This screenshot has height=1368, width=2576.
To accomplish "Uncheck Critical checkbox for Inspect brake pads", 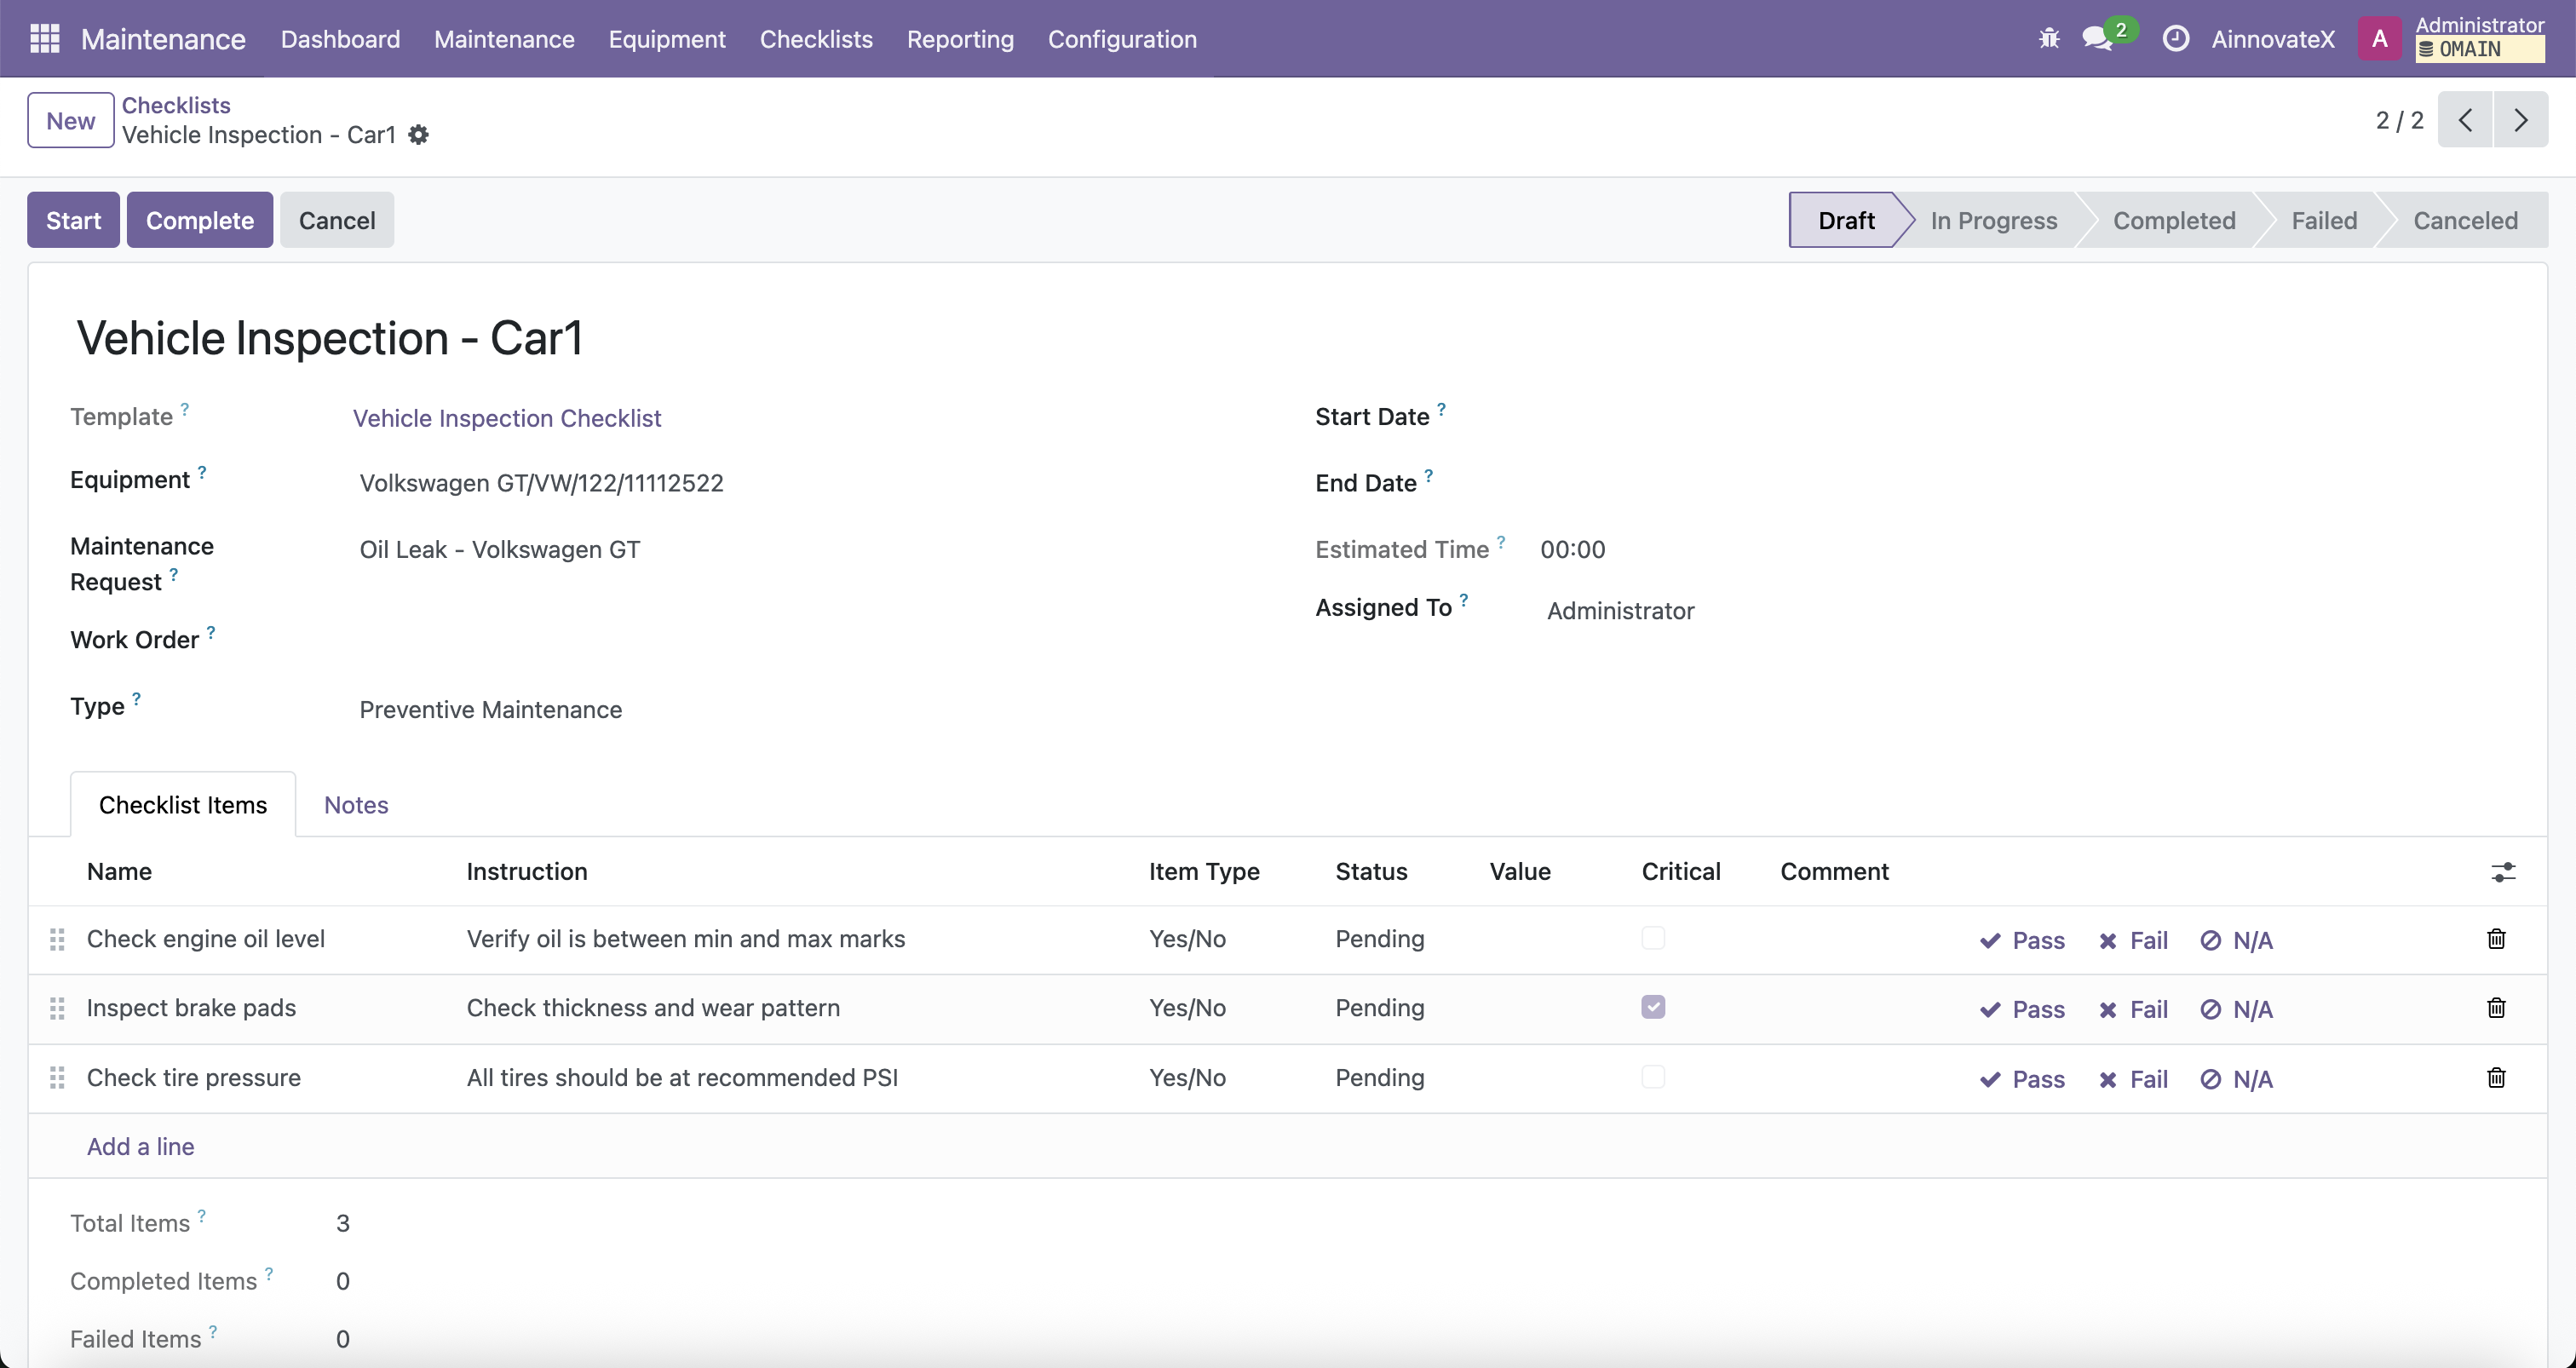I will tap(1653, 1007).
